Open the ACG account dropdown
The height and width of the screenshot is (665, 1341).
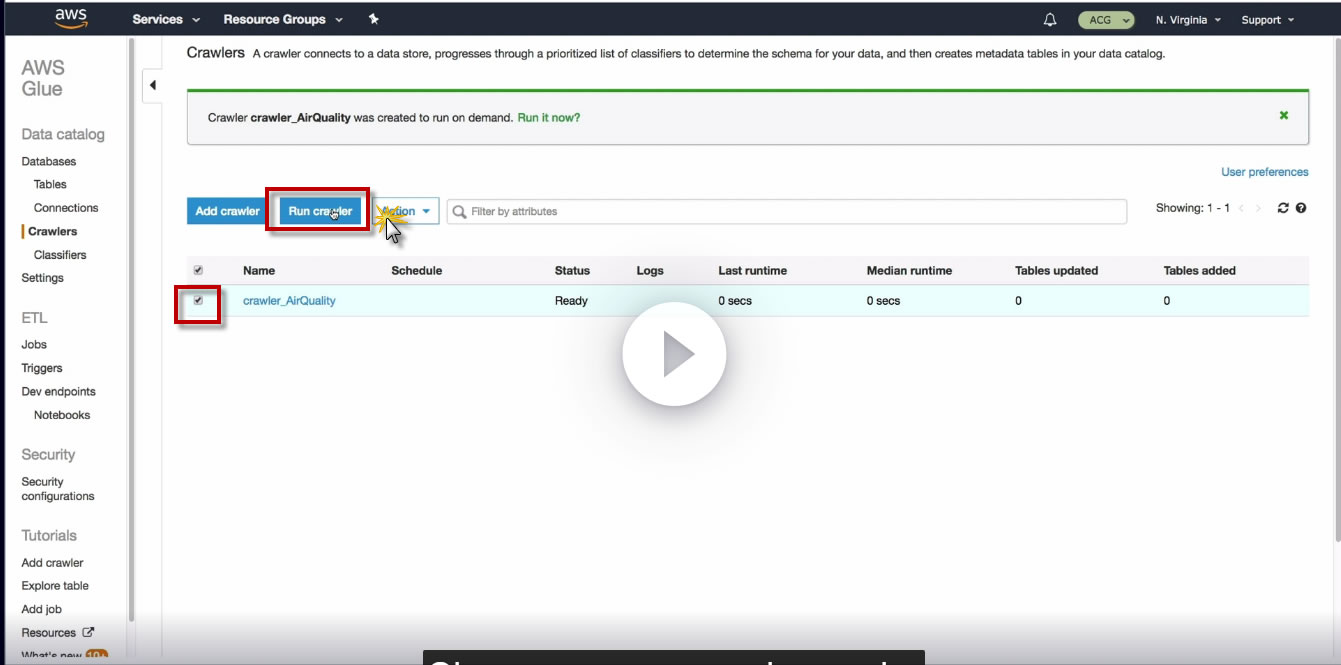click(1106, 20)
